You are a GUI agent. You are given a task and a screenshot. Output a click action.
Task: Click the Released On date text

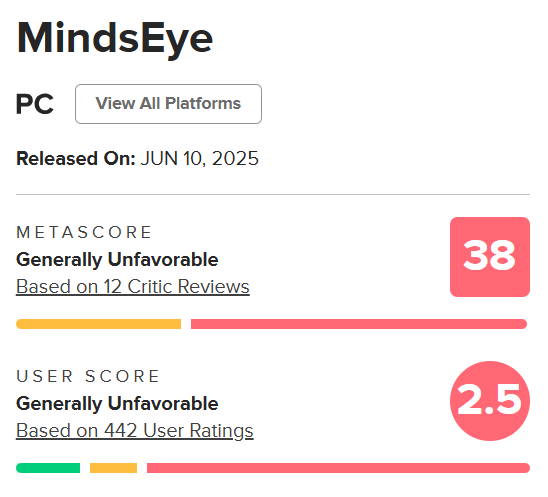(137, 159)
